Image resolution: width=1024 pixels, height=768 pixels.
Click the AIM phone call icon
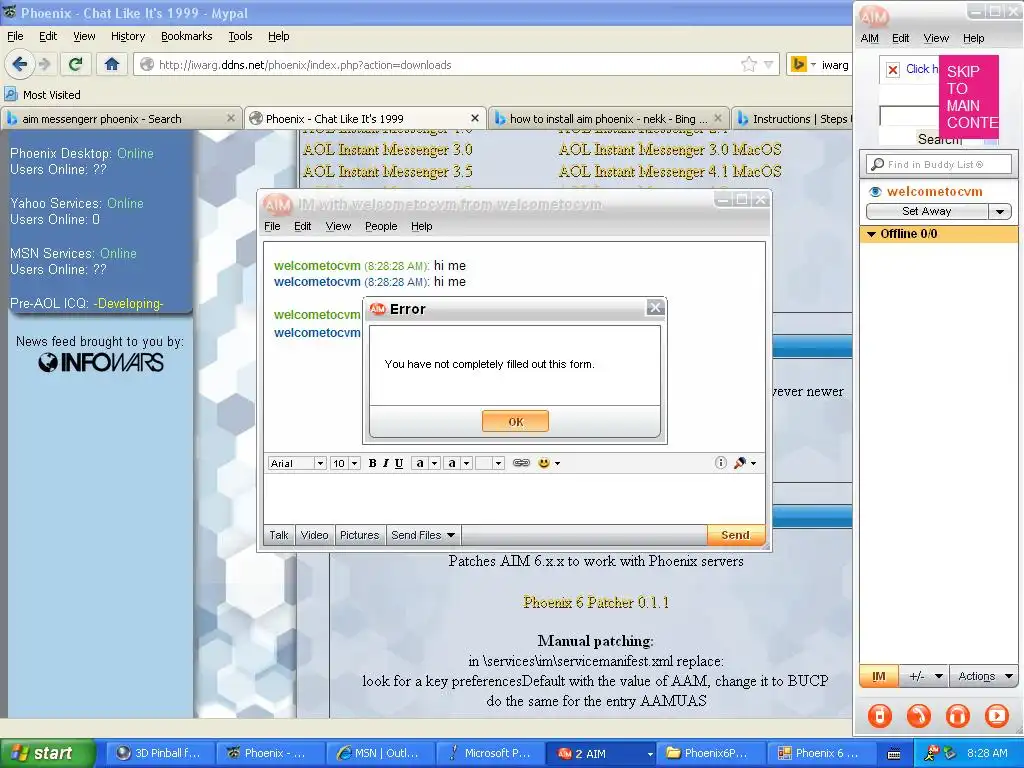918,716
